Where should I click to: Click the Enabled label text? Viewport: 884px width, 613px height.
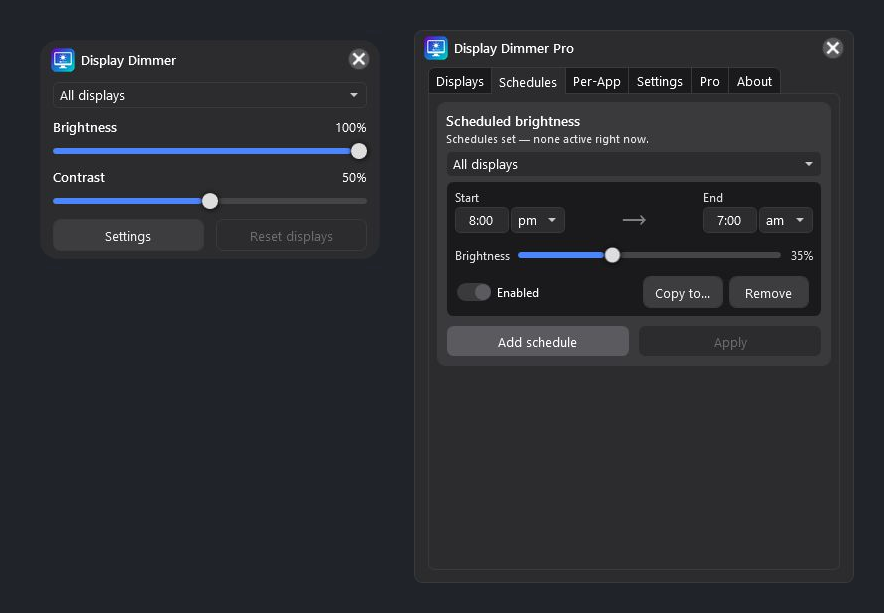pyautogui.click(x=518, y=293)
